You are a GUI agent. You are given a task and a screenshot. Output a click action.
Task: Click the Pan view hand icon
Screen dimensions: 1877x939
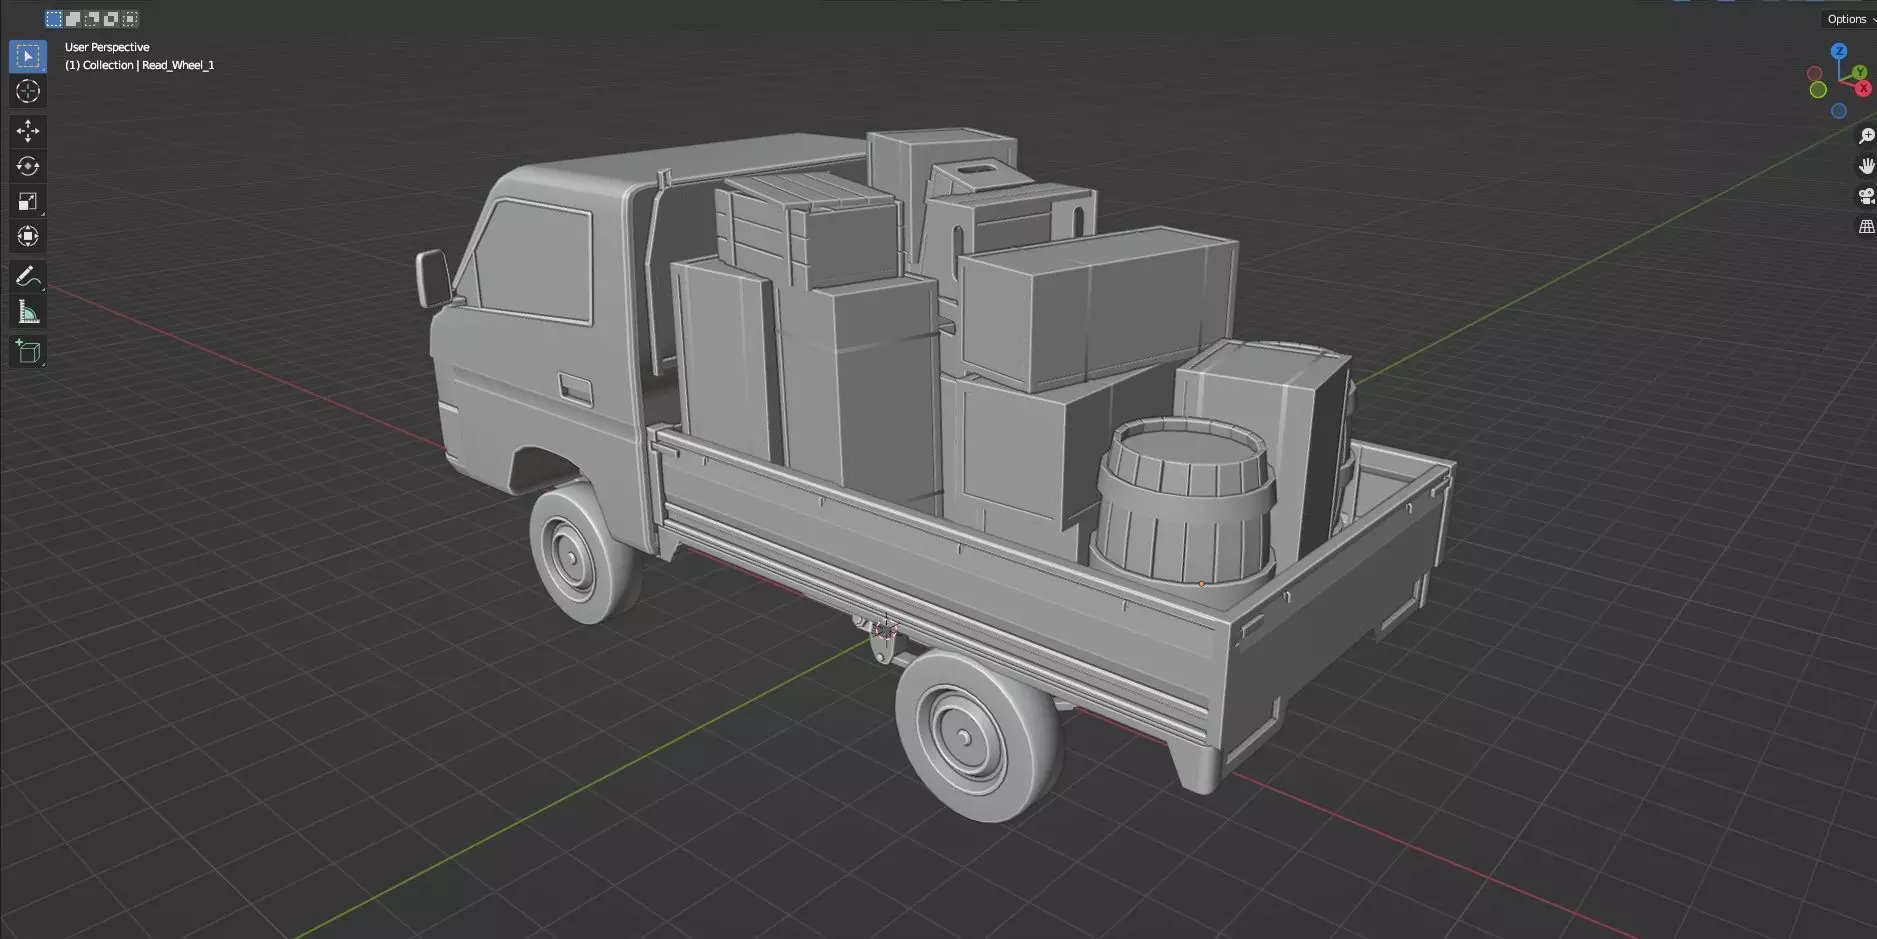pyautogui.click(x=1866, y=166)
